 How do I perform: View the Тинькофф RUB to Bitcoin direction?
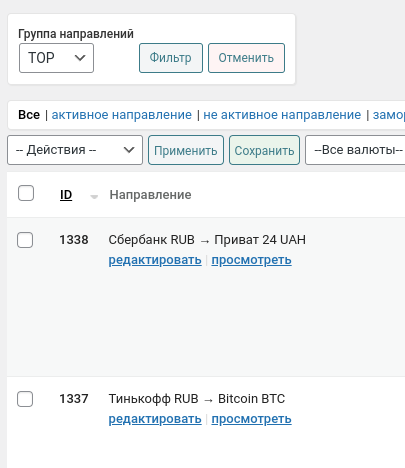click(x=252, y=419)
